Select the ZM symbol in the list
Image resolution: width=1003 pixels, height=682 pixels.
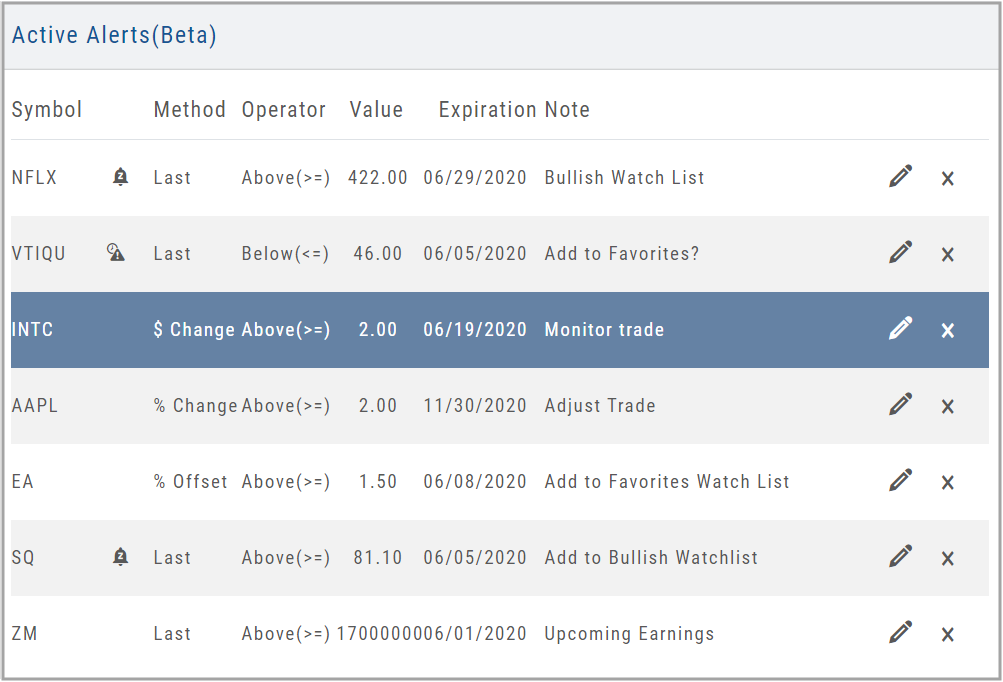(24, 634)
